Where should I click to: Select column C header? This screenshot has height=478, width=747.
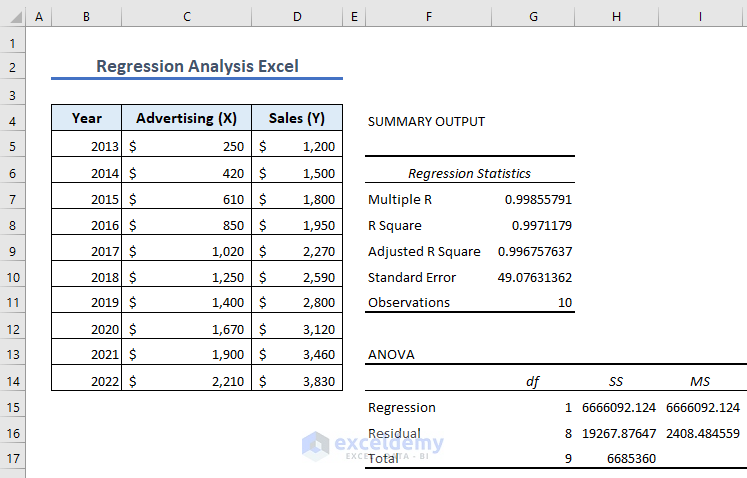click(x=187, y=18)
